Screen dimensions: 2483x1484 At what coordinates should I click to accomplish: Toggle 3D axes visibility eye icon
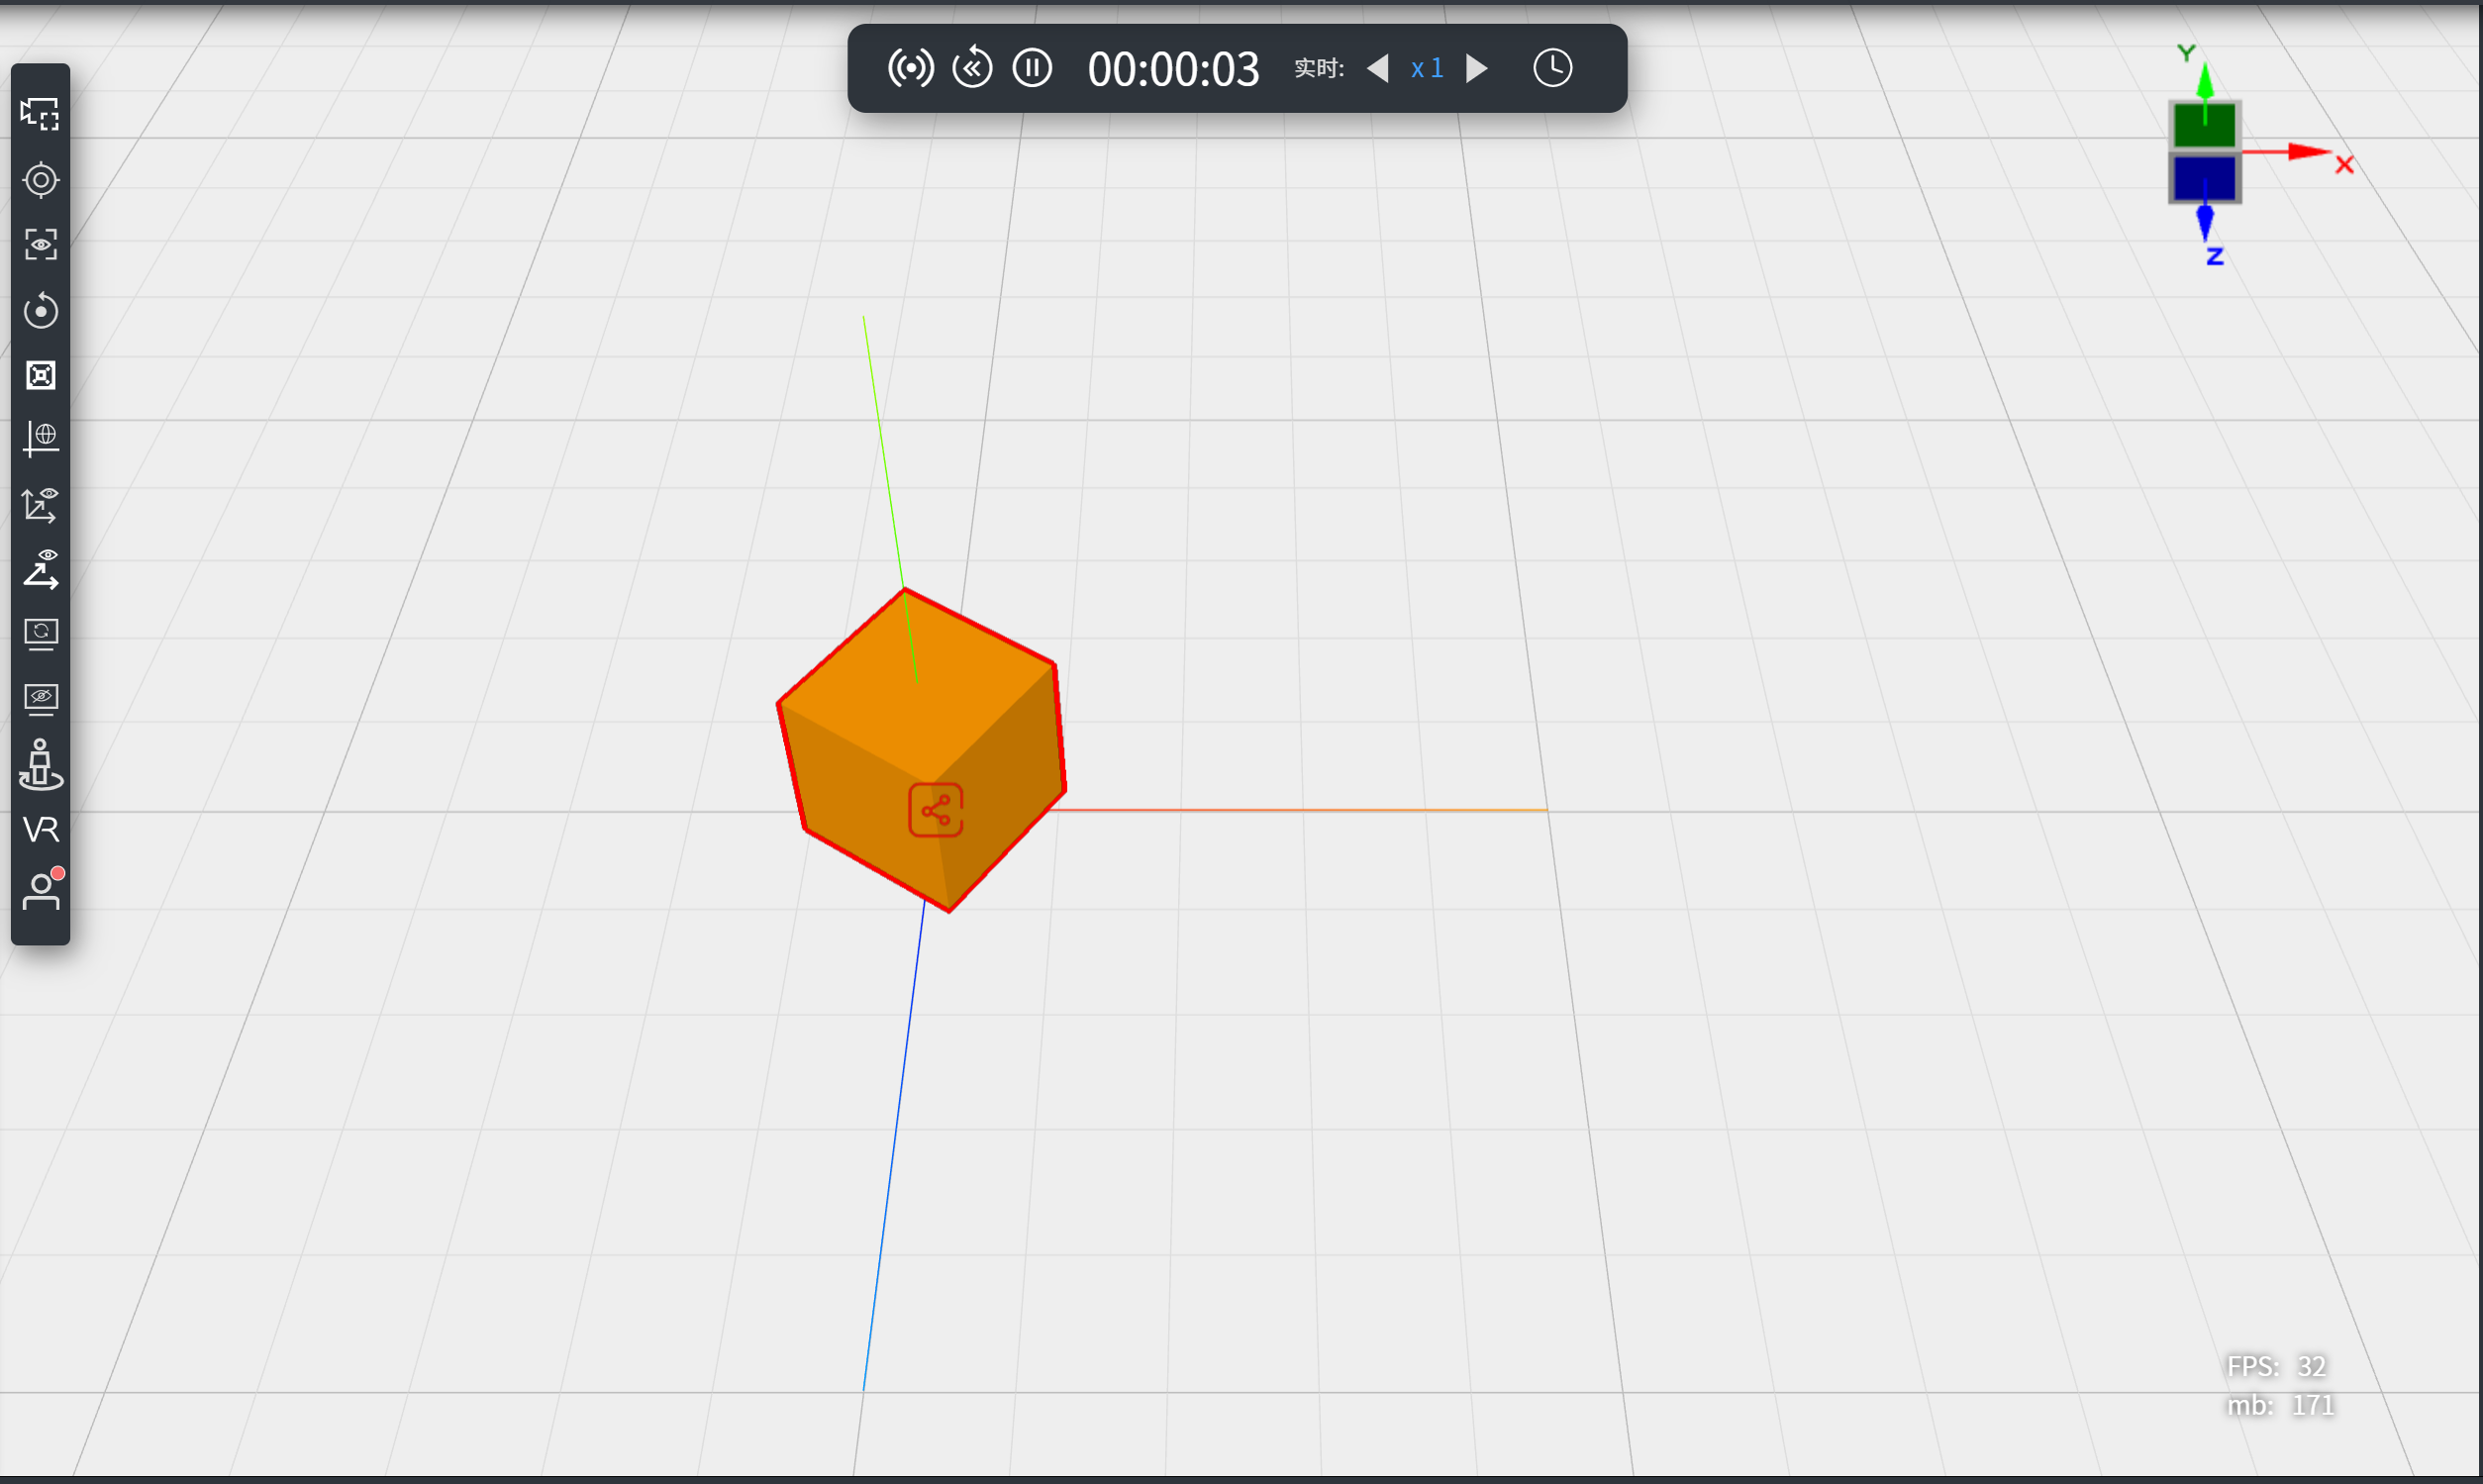[x=40, y=505]
